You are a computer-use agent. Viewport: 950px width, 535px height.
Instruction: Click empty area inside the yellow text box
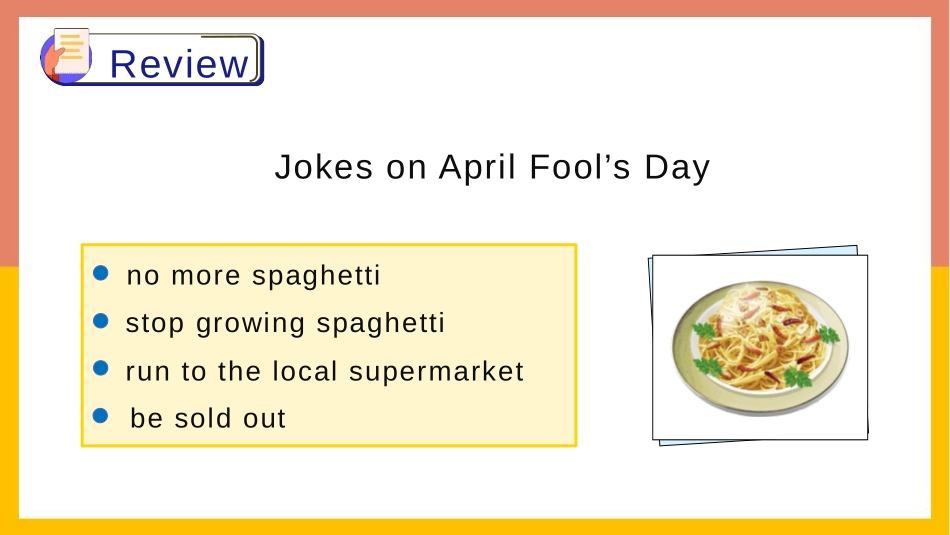click(x=485, y=418)
